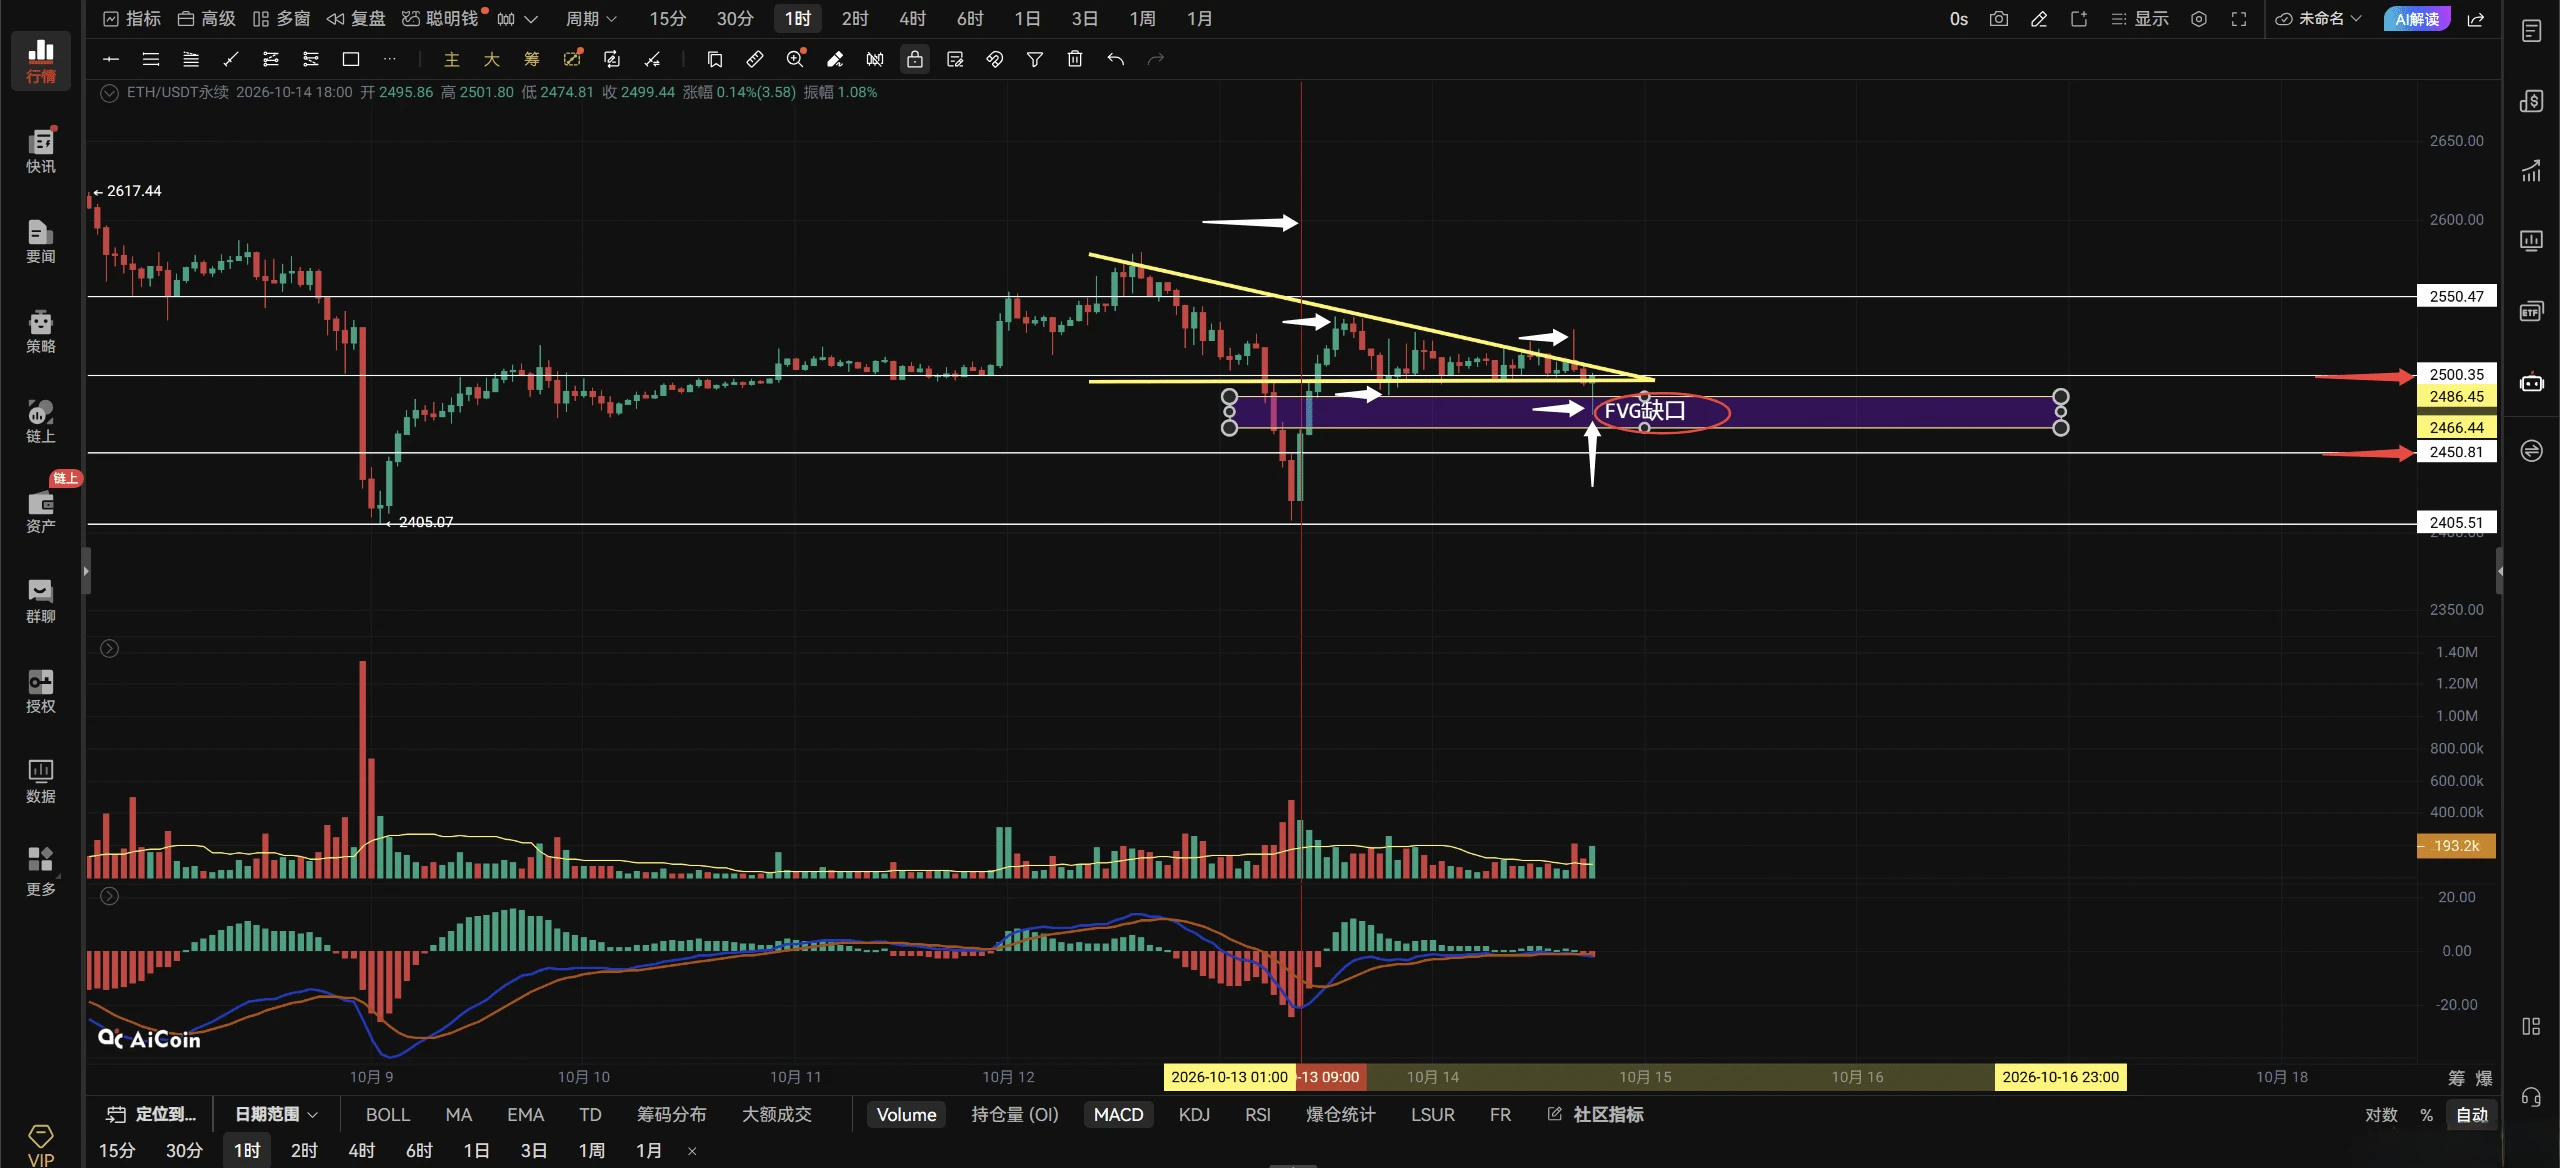Toggle the % percent scale option
The height and width of the screenshot is (1168, 2560).
2426,1115
